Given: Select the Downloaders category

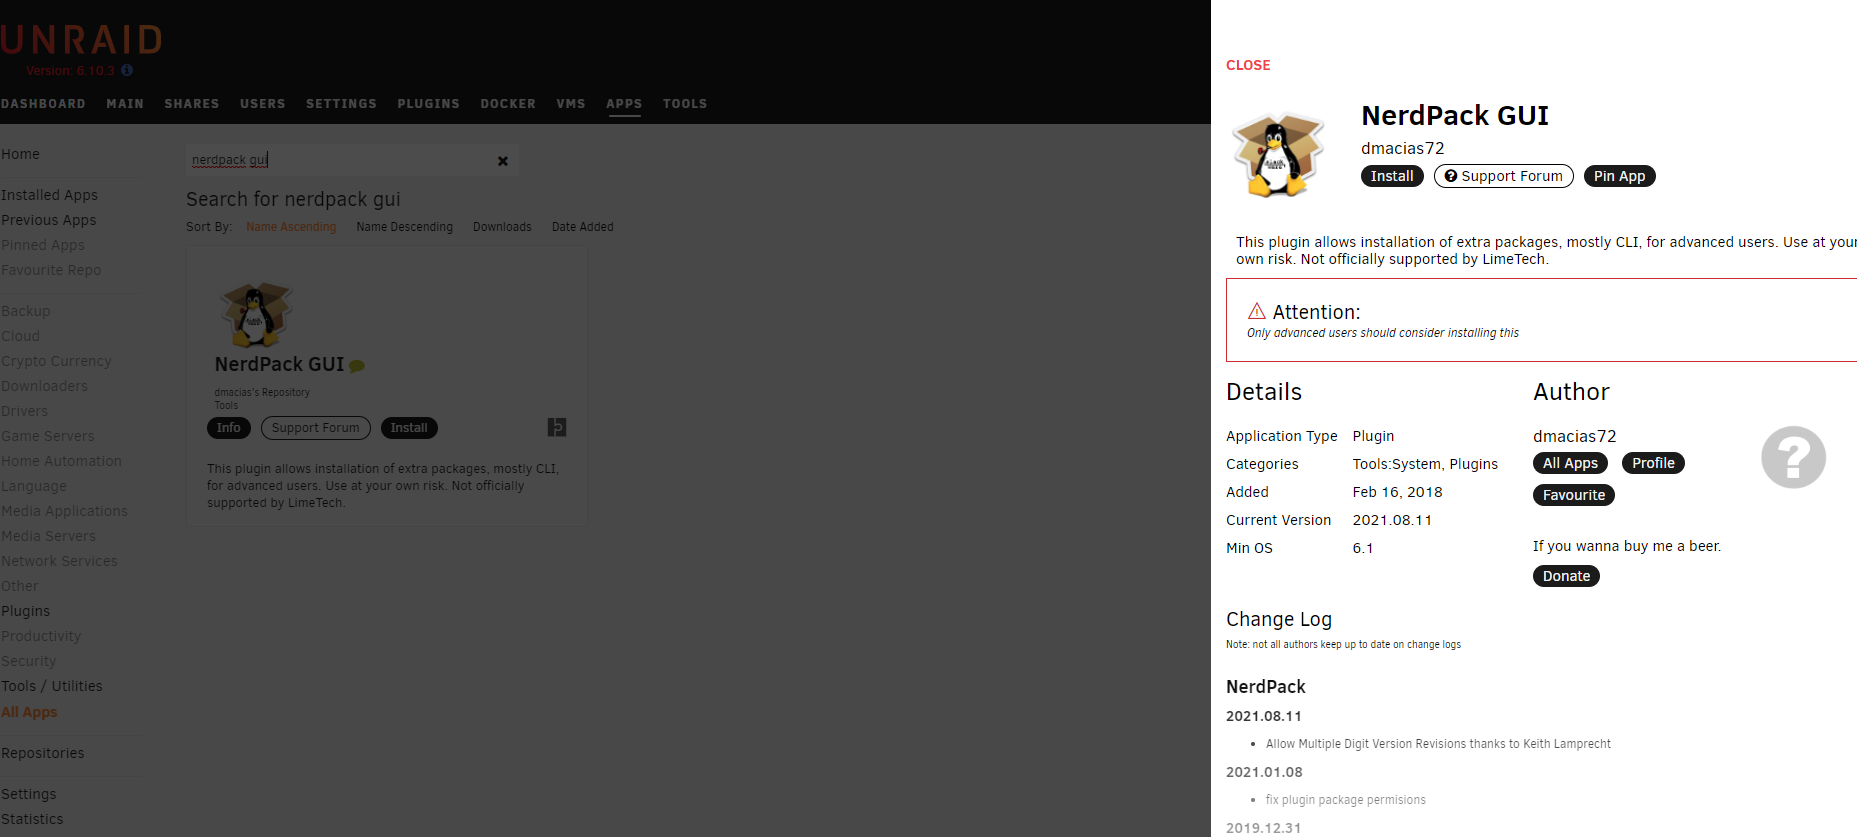Looking at the screenshot, I should point(44,386).
